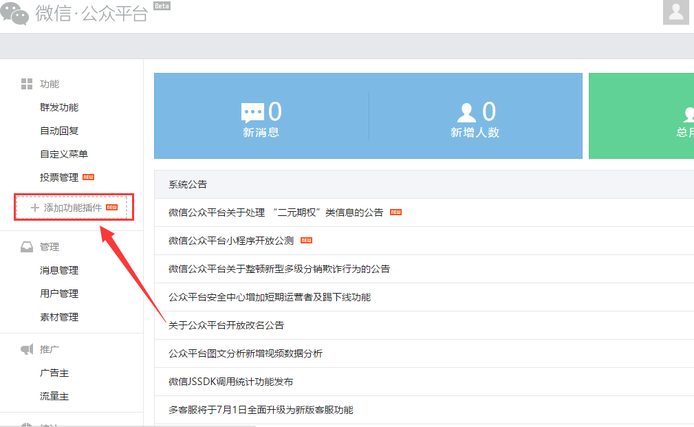The height and width of the screenshot is (427, 694).
Task: Click the green total users tile
Action: 641,116
